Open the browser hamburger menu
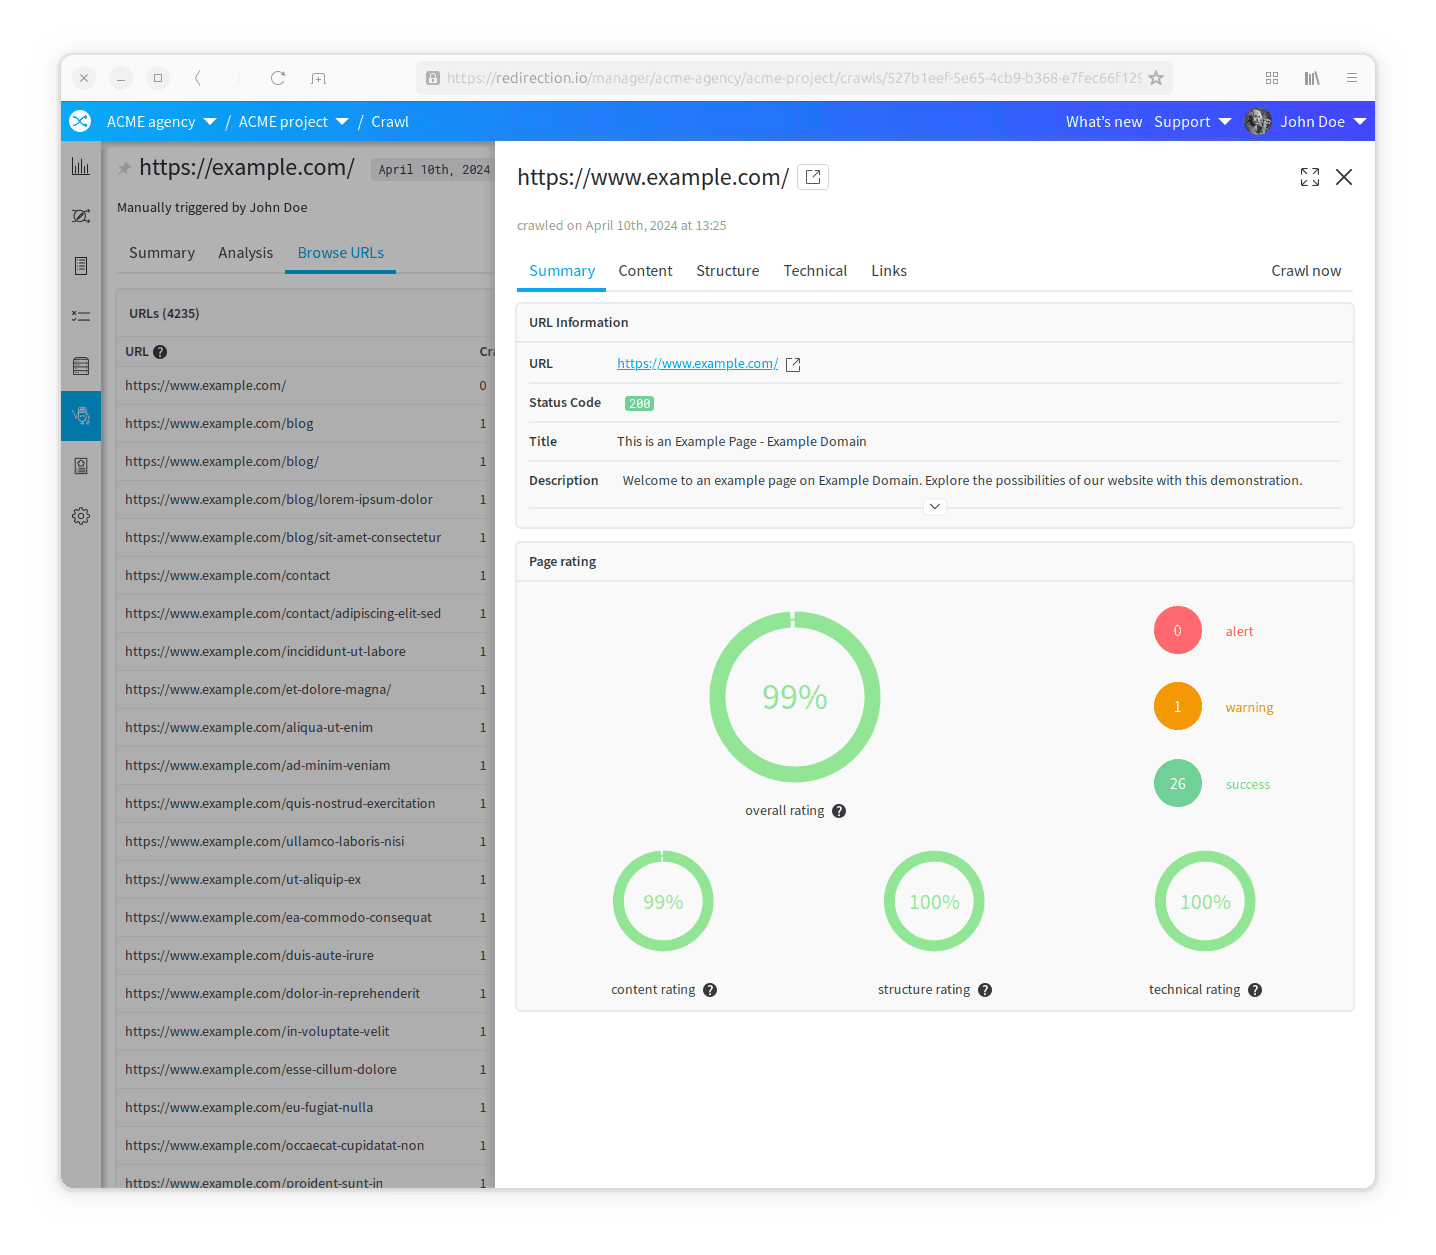This screenshot has height=1255, width=1436. [1352, 78]
